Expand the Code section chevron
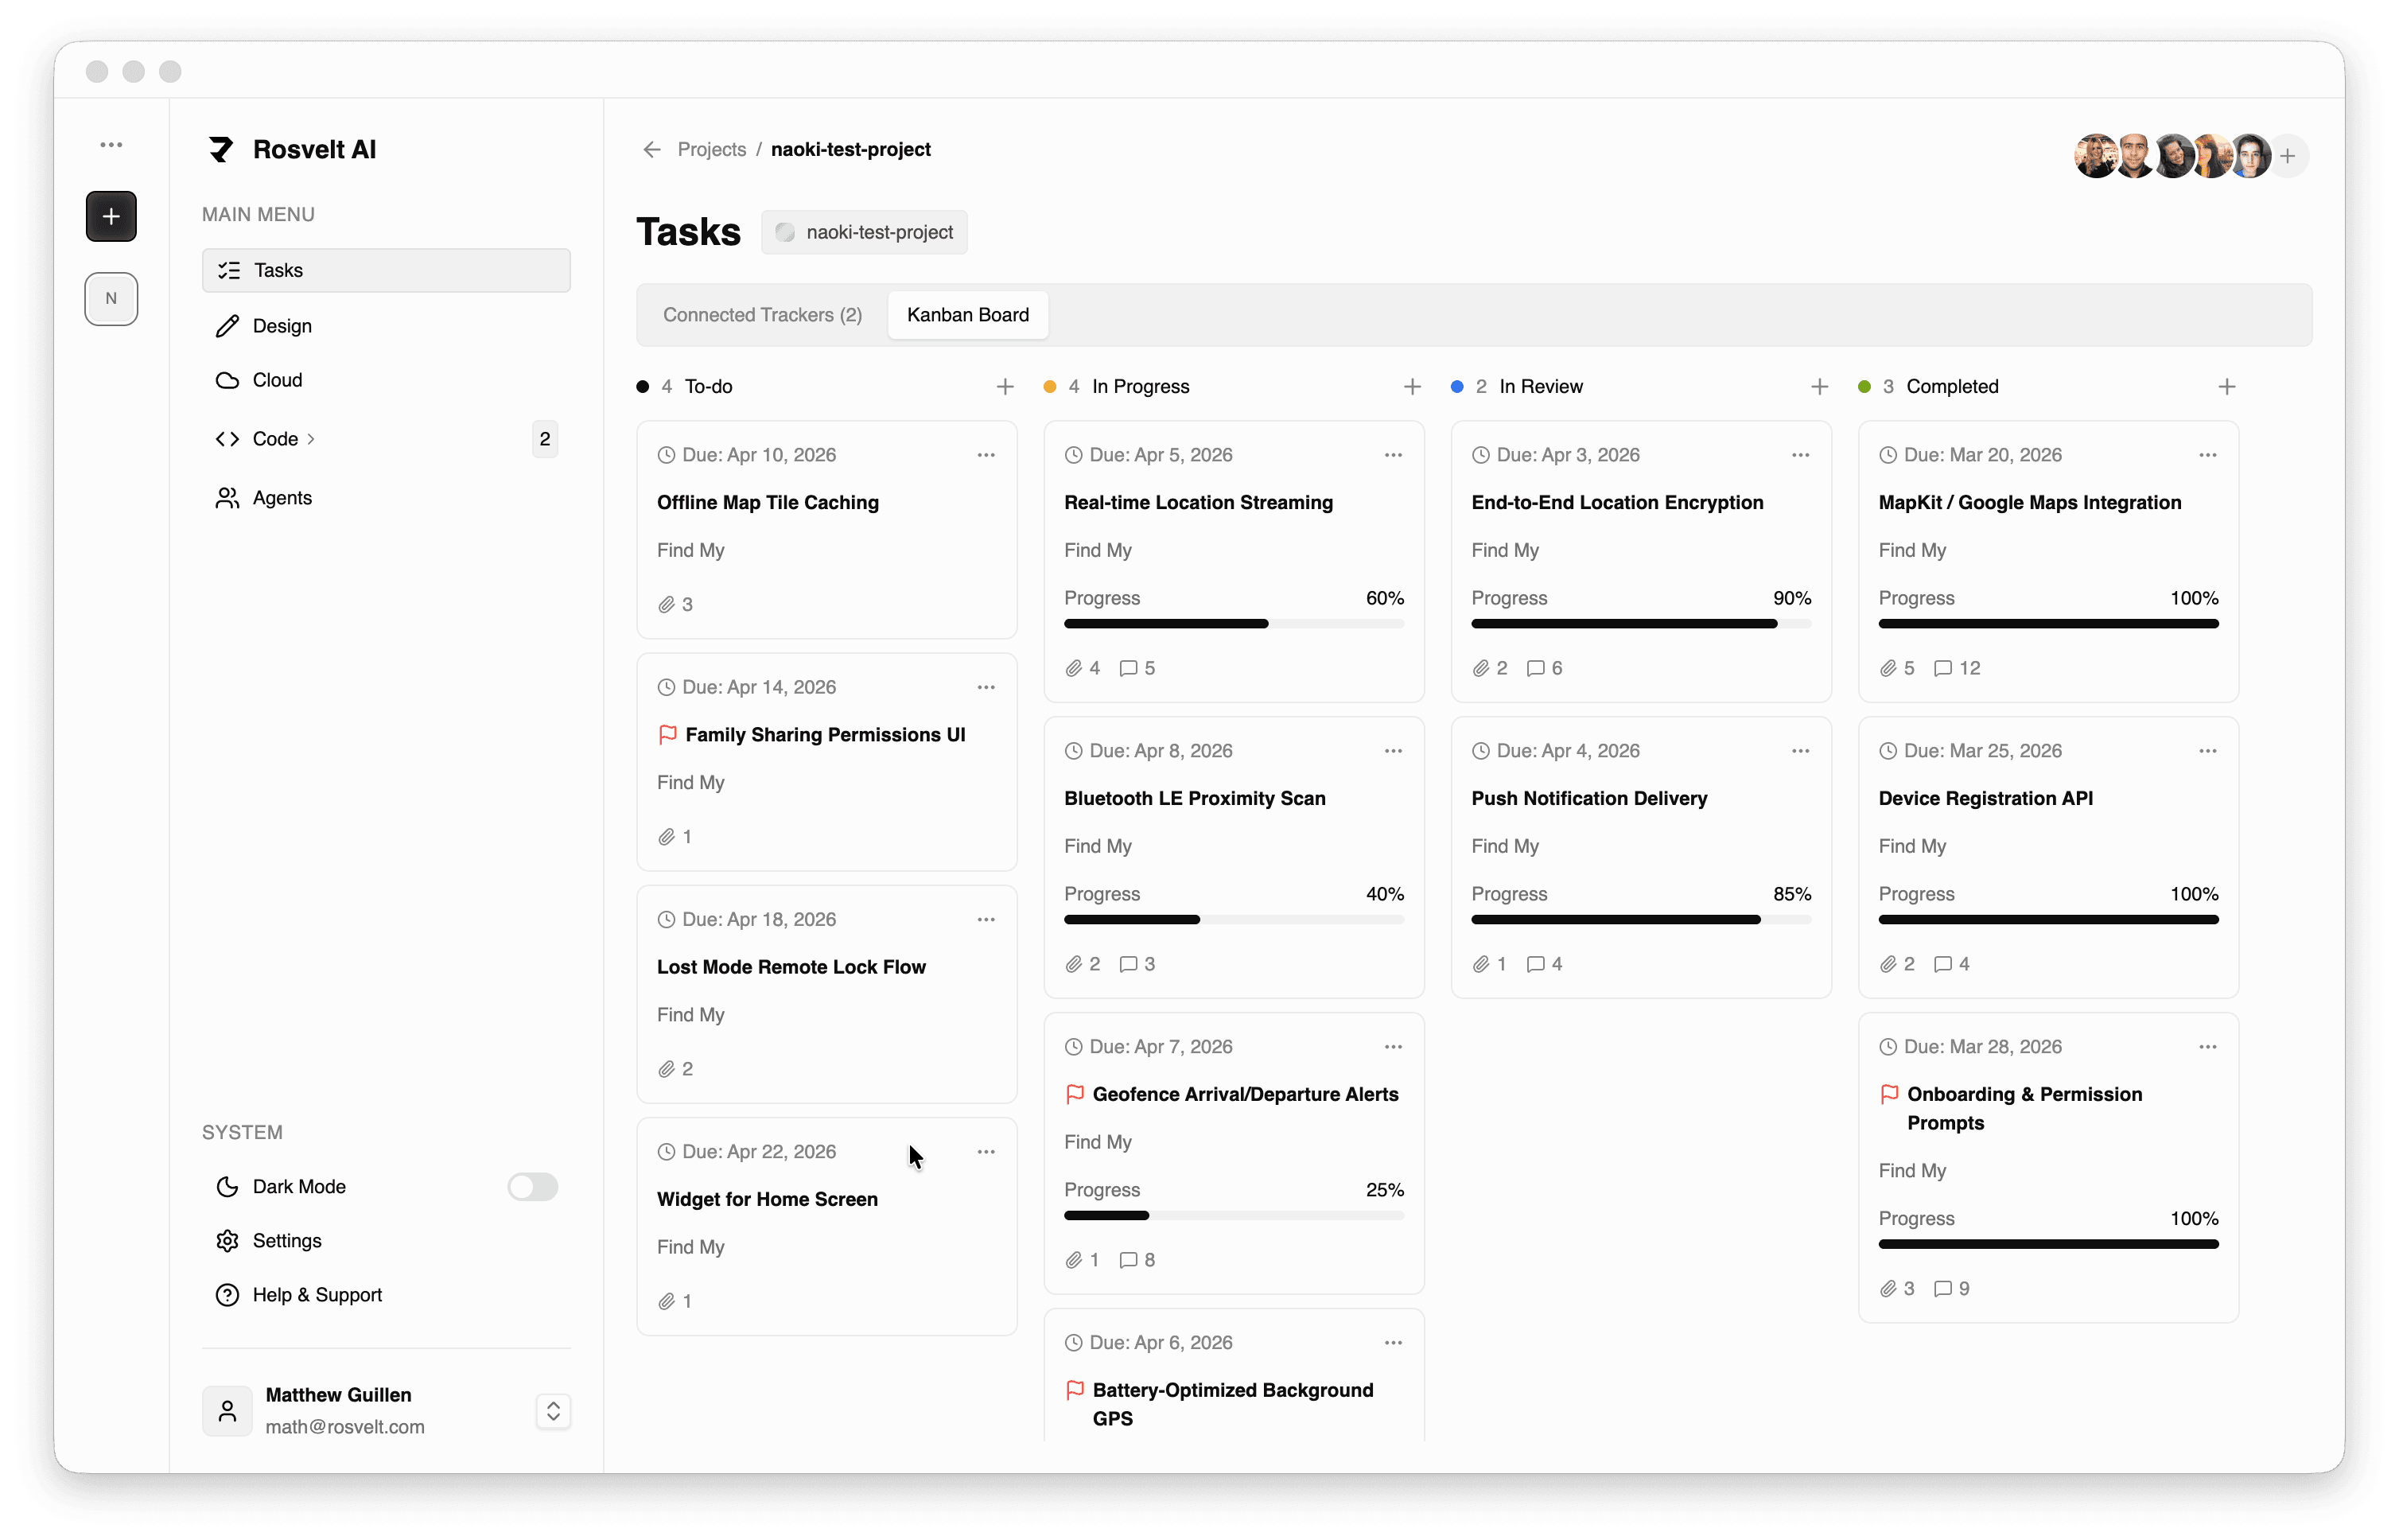This screenshot has width=2399, height=1540. [310, 438]
